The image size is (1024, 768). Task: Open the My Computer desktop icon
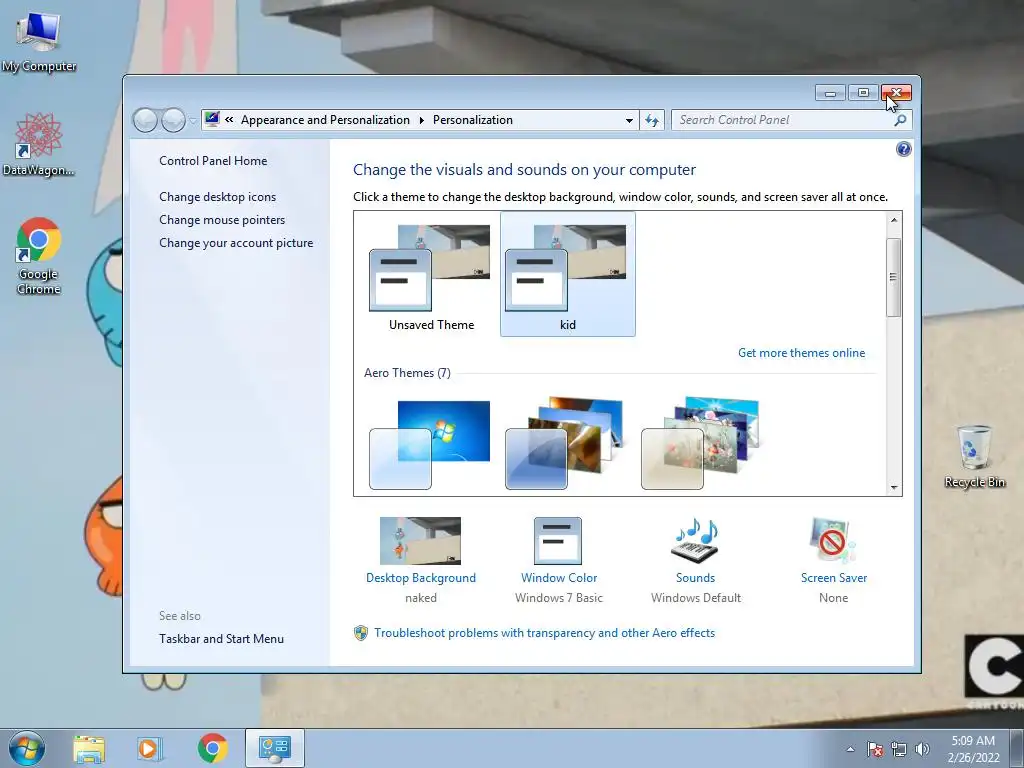39,40
